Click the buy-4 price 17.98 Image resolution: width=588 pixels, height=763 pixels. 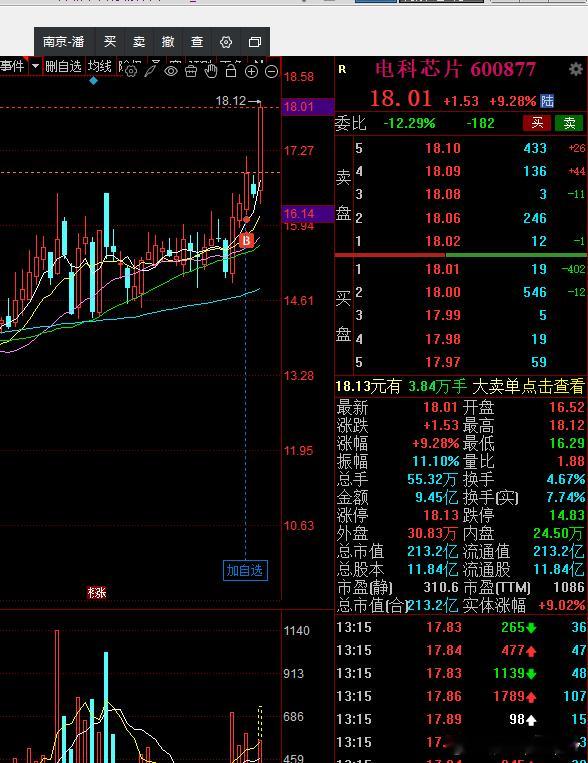[x=443, y=339]
